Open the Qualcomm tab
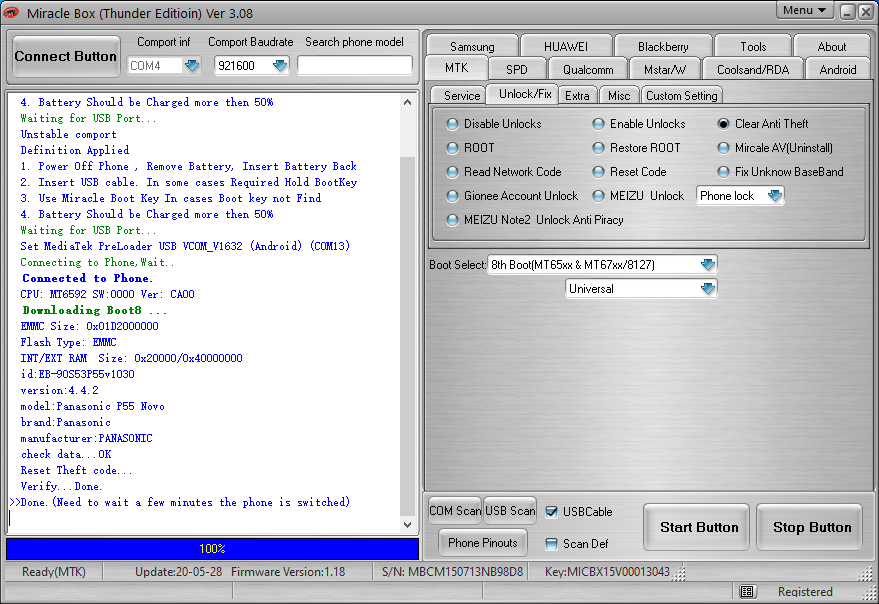 click(587, 70)
